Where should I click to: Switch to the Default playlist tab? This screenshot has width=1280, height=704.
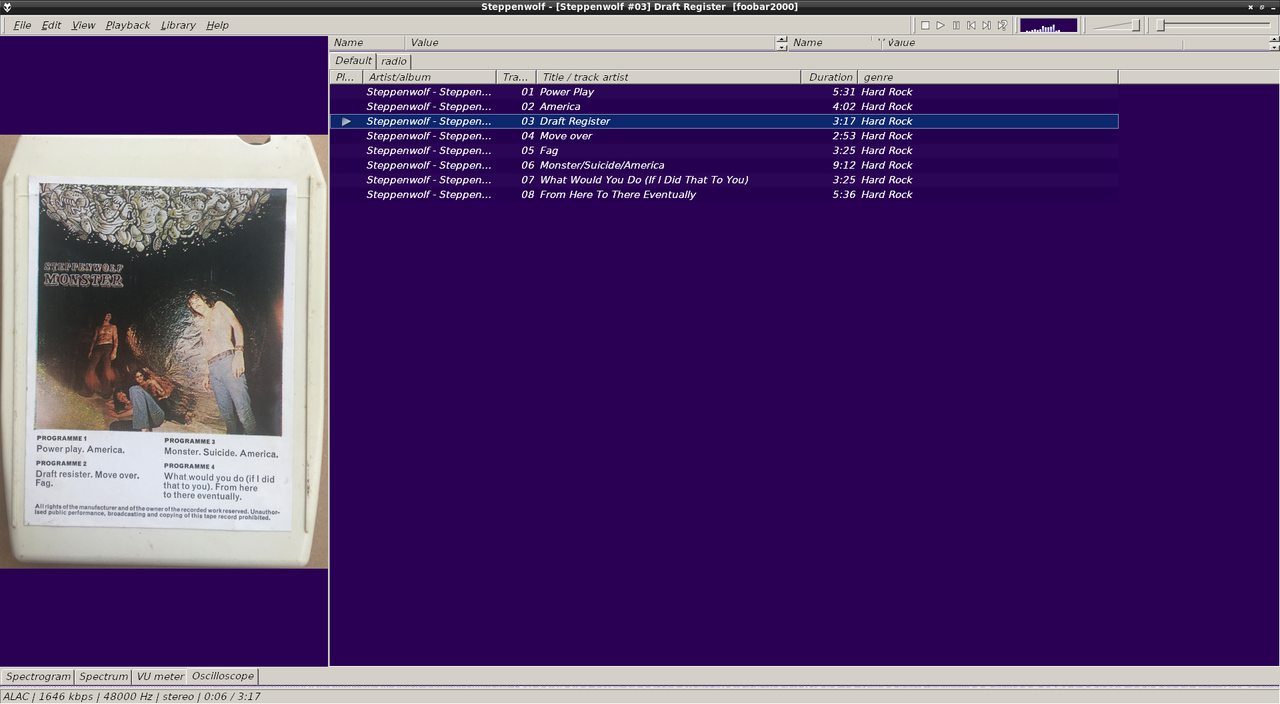point(353,61)
